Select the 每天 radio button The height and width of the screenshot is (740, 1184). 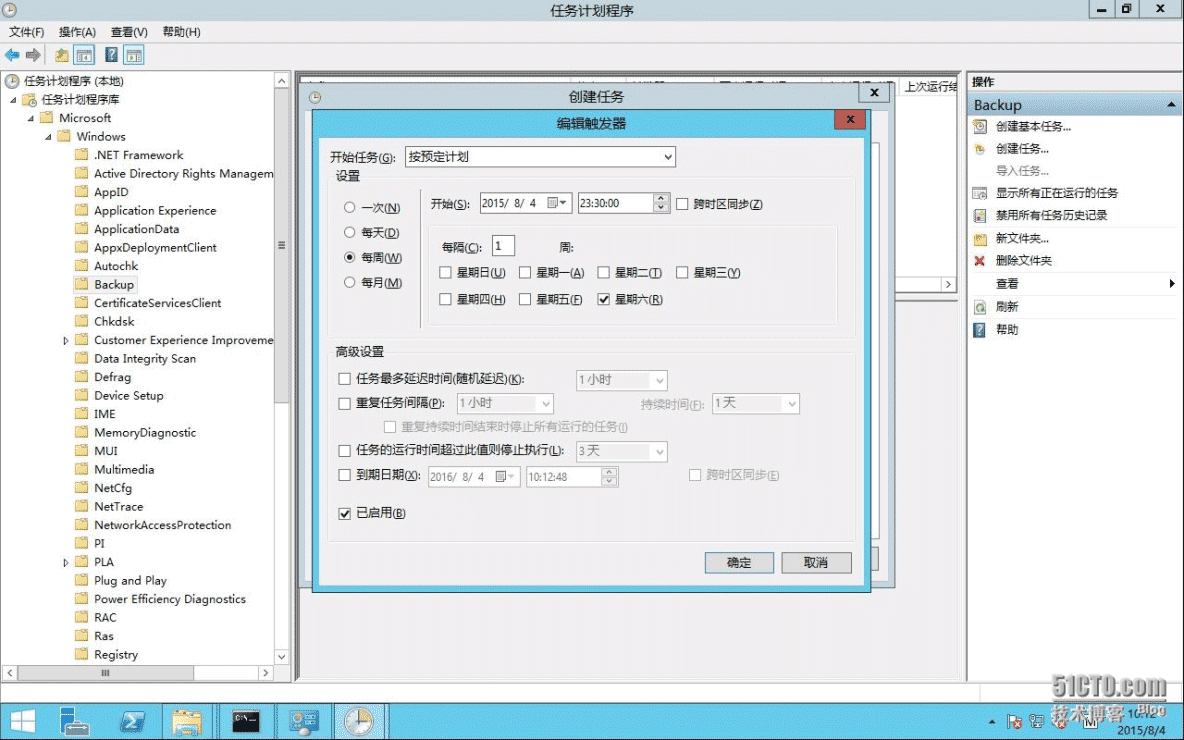tap(350, 233)
